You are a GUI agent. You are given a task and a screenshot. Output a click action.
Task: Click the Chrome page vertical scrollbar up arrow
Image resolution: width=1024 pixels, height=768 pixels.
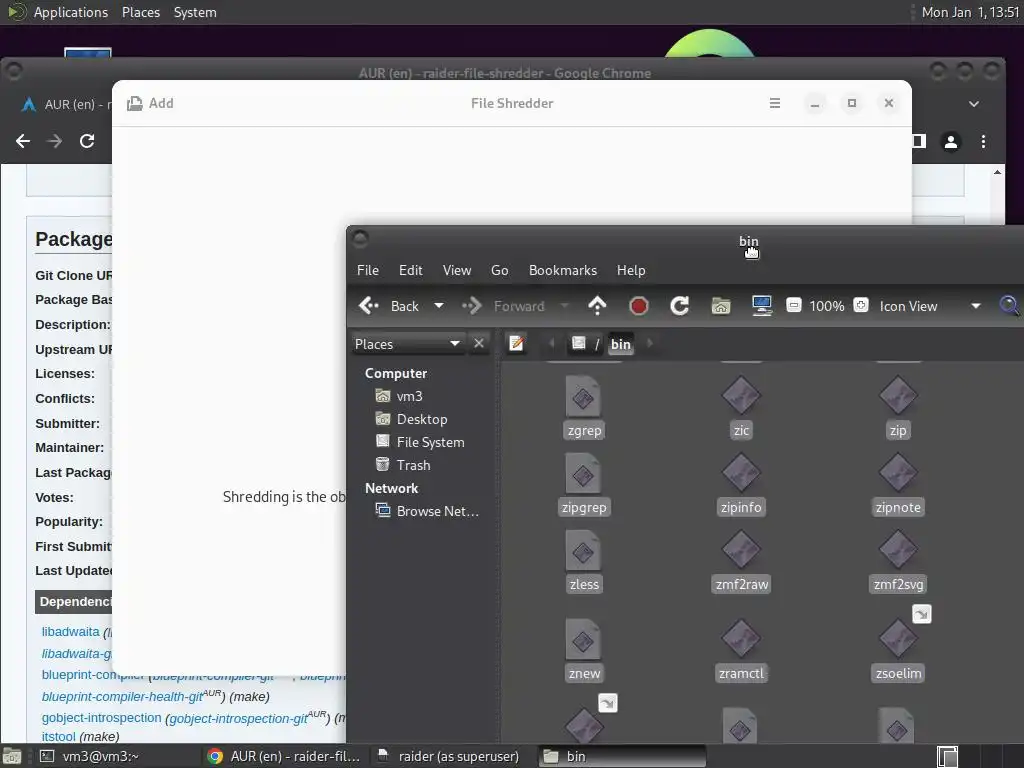[x=997, y=172]
